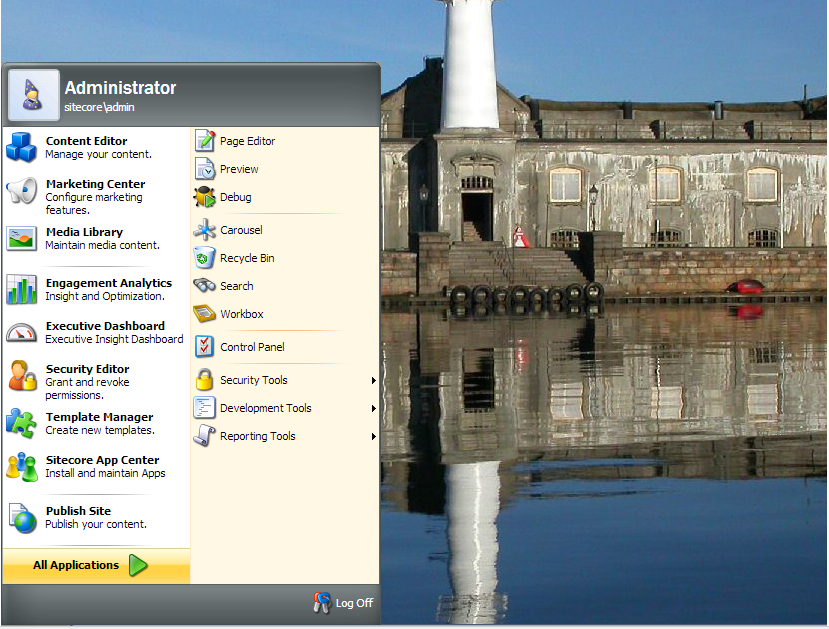829x629 pixels.
Task: Launch Content Editor by its title
Action: [x=86, y=141]
